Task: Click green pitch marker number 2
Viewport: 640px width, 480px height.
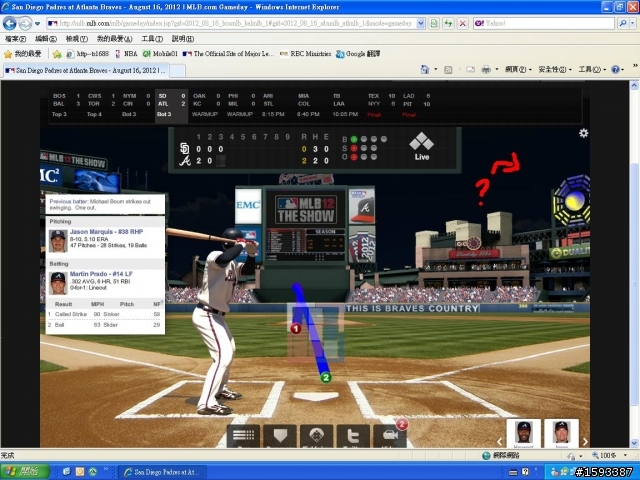Action: pos(326,378)
